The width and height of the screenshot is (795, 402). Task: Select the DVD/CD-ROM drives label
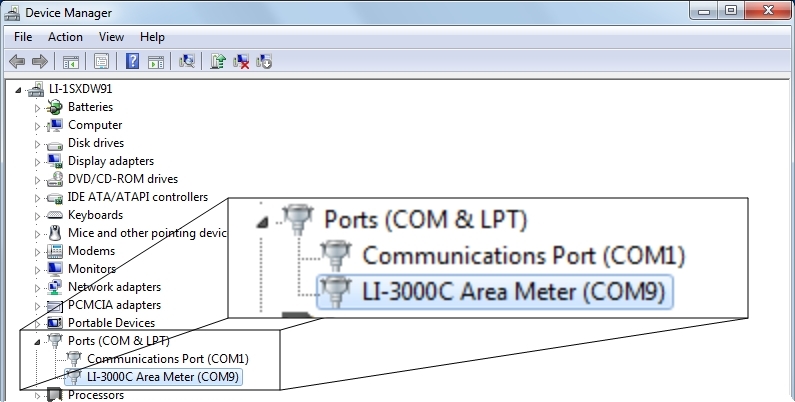pos(123,179)
